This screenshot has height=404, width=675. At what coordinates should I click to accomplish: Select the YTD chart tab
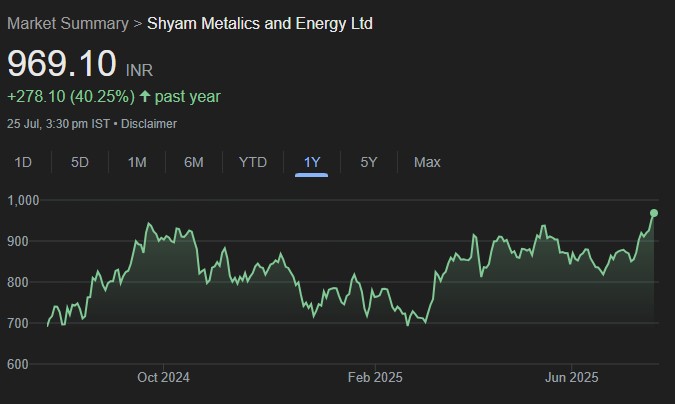(253, 162)
